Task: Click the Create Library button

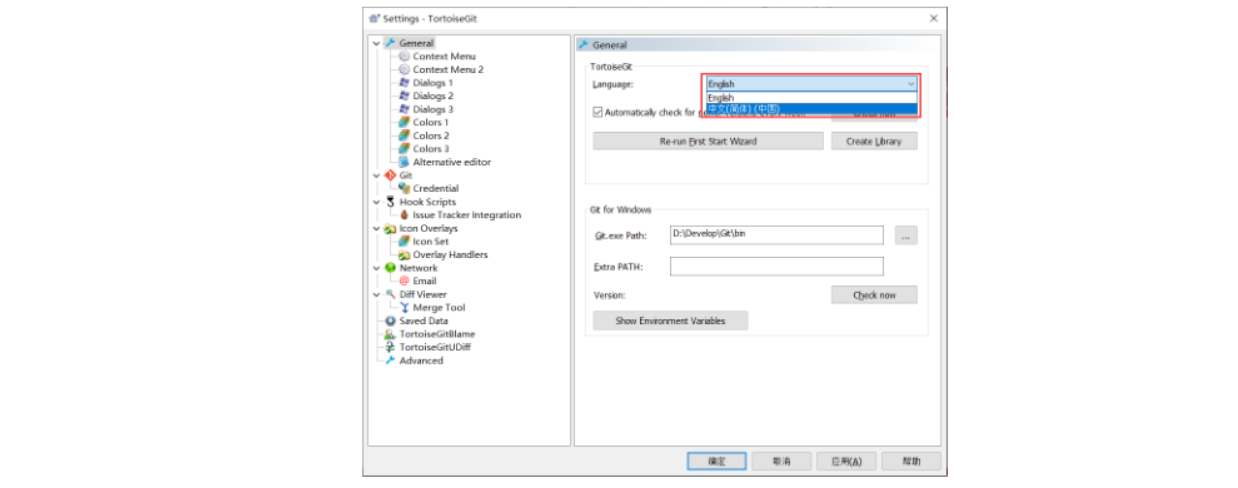Action: (874, 142)
